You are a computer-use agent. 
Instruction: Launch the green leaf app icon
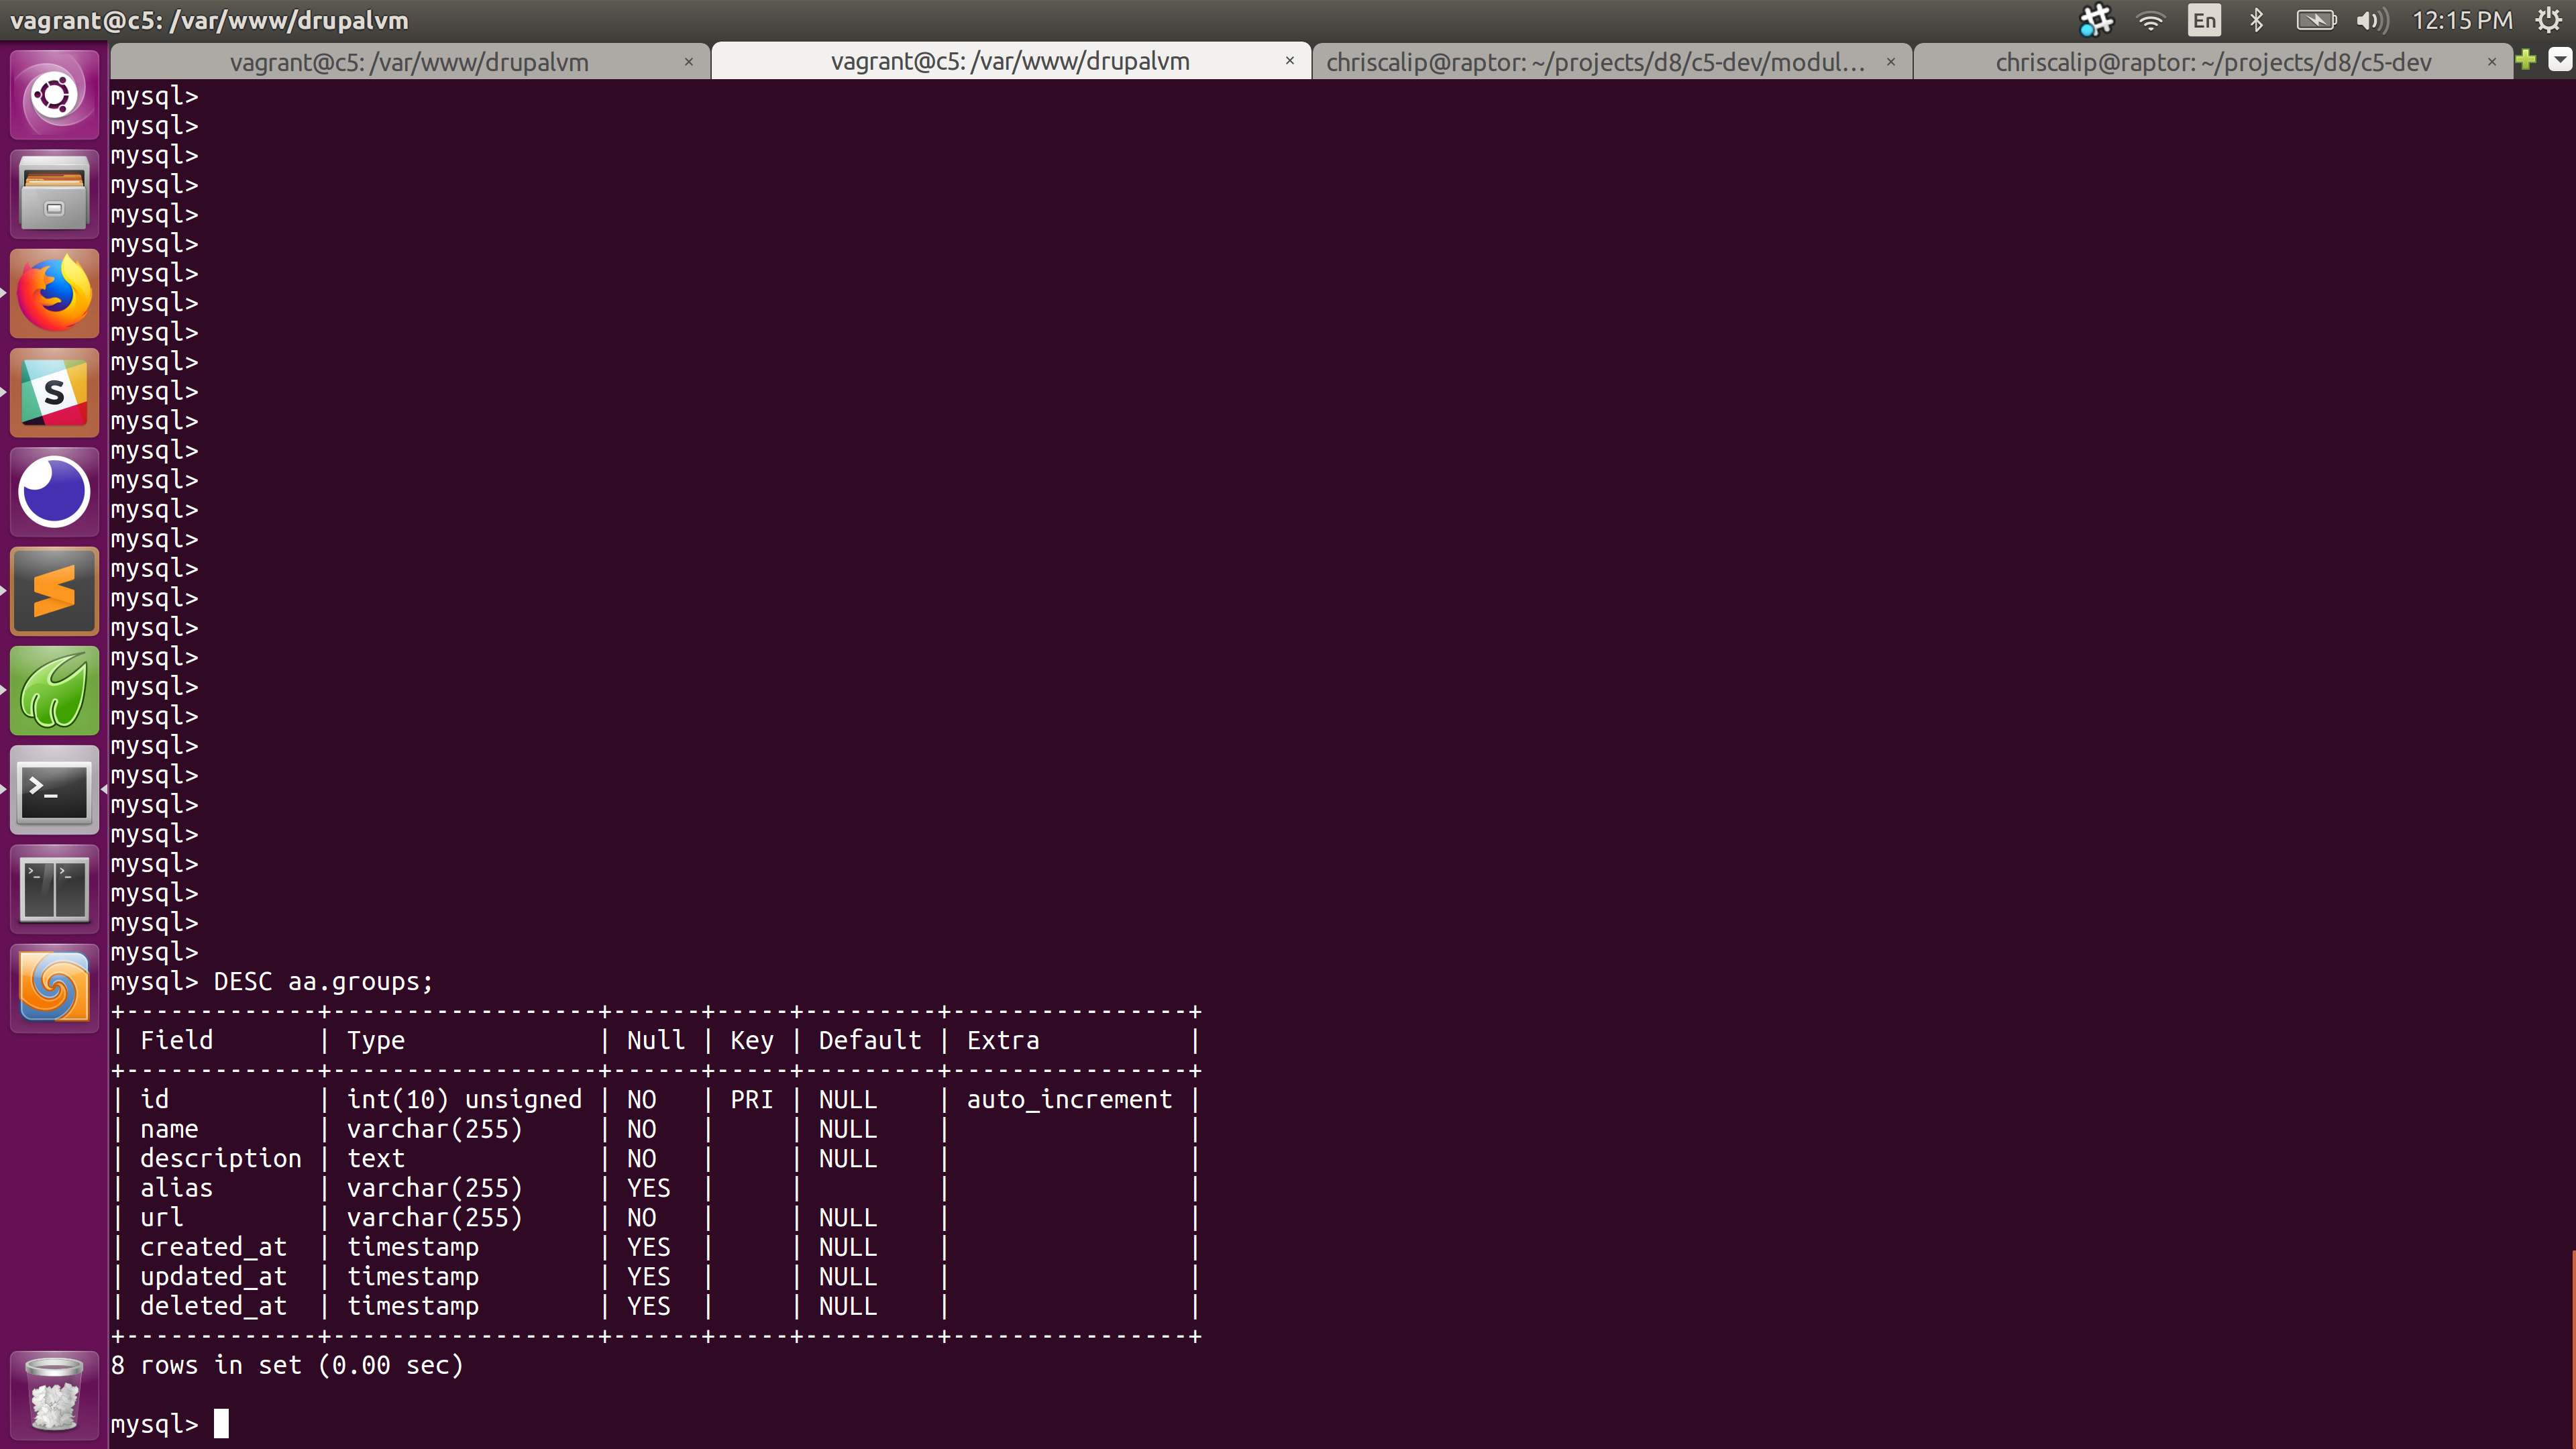tap(54, 690)
